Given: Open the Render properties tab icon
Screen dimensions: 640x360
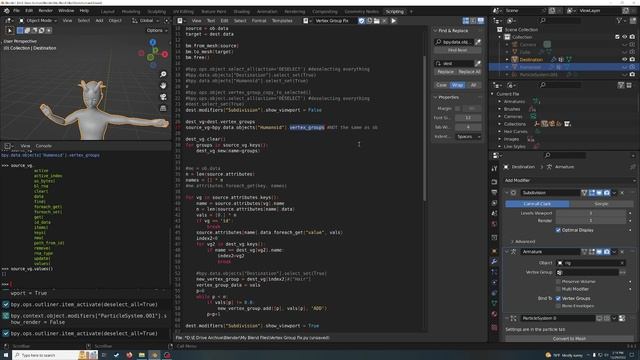Looking at the screenshot, I should (494, 182).
